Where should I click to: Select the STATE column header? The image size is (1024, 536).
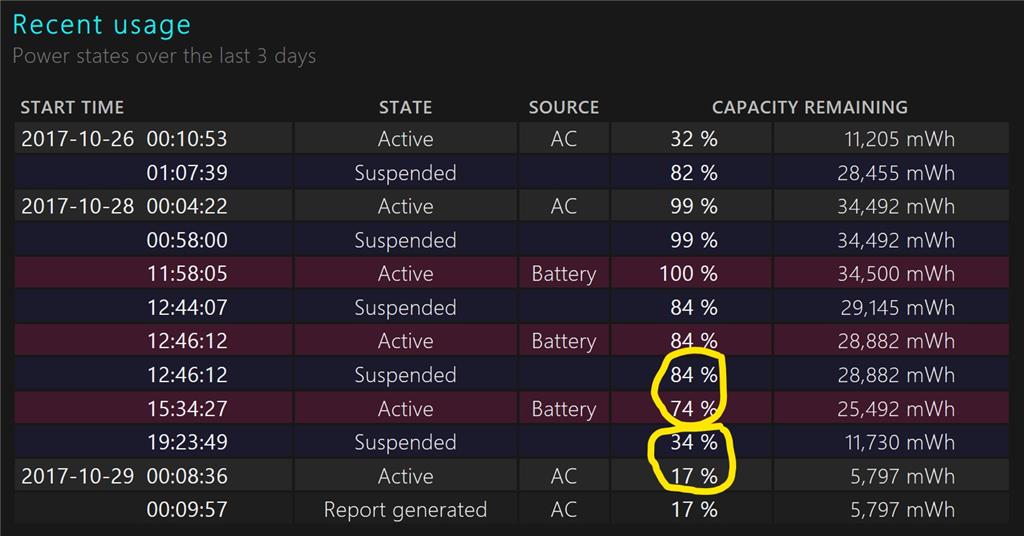(405, 107)
